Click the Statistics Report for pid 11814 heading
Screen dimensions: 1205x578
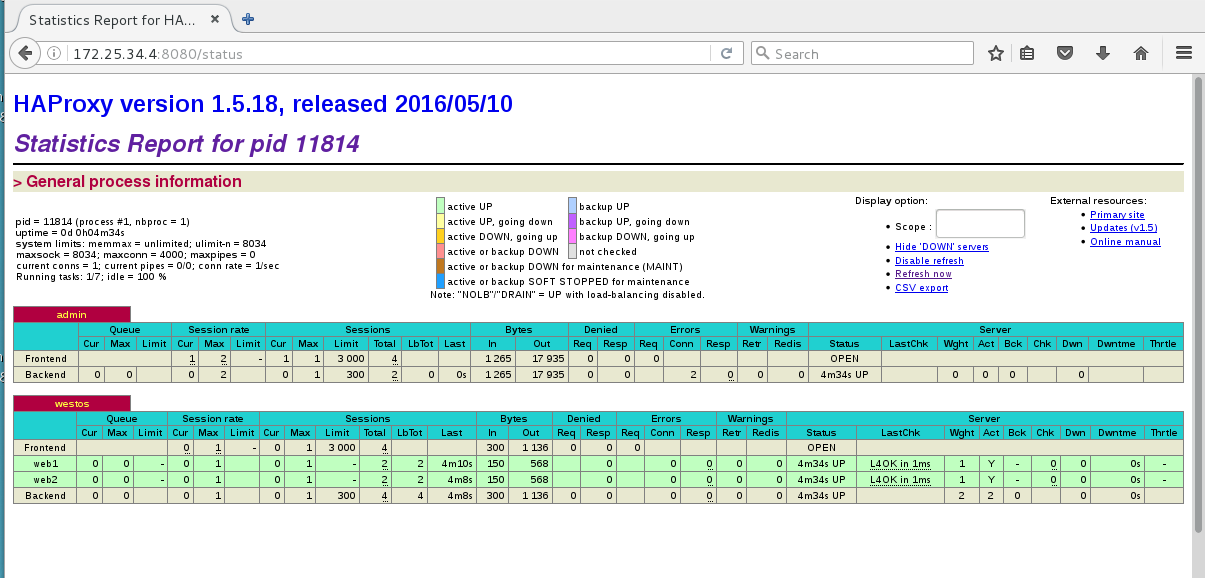point(186,144)
